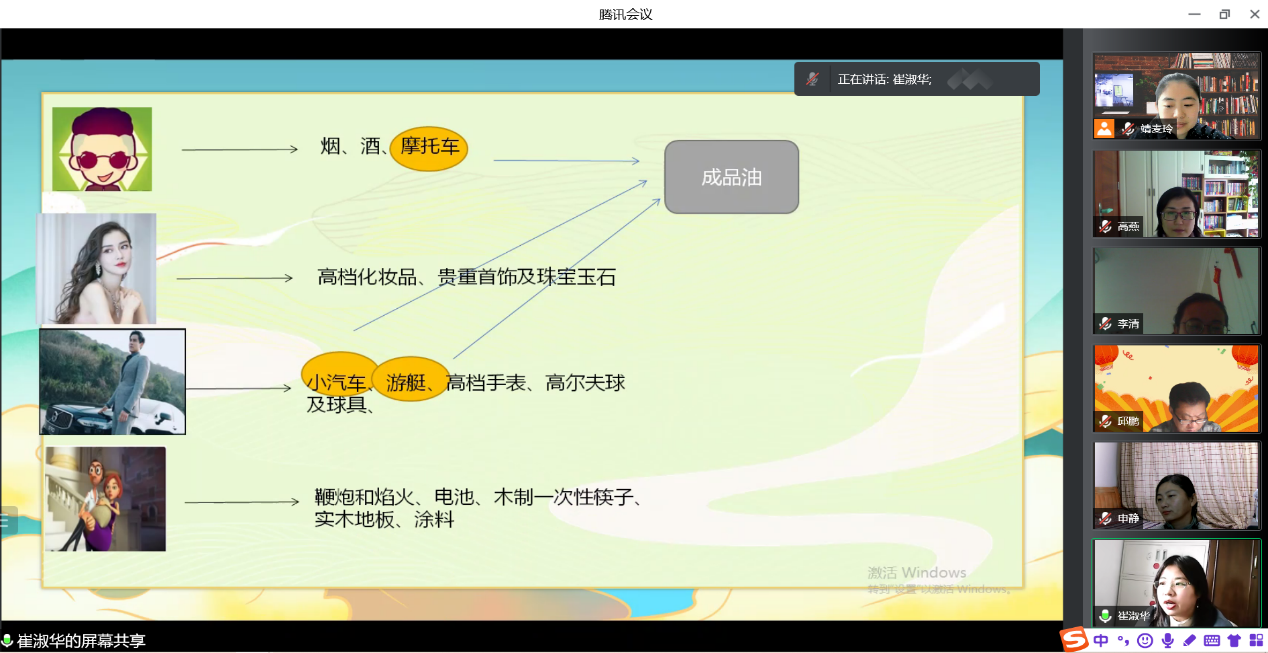Click the photo of man beside car
This screenshot has width=1268, height=653.
point(113,382)
